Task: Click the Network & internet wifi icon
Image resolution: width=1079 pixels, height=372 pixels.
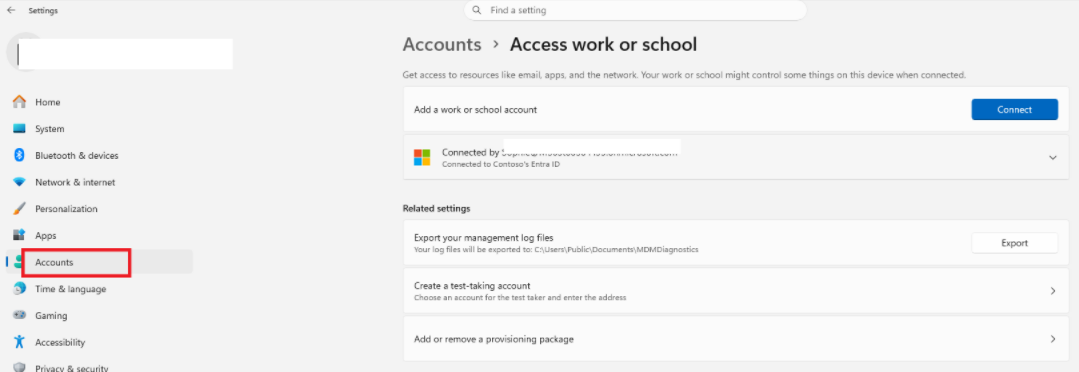Action: pos(19,182)
